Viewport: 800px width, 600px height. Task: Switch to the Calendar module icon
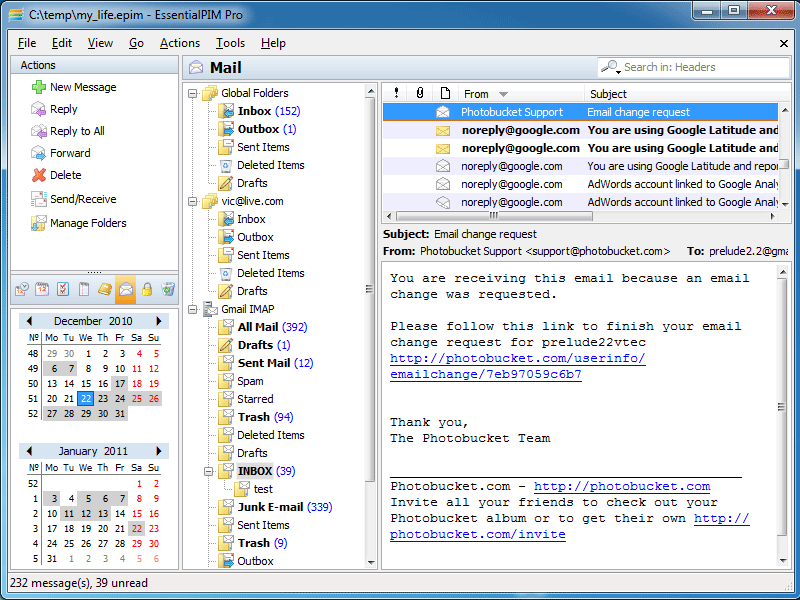(x=42, y=289)
